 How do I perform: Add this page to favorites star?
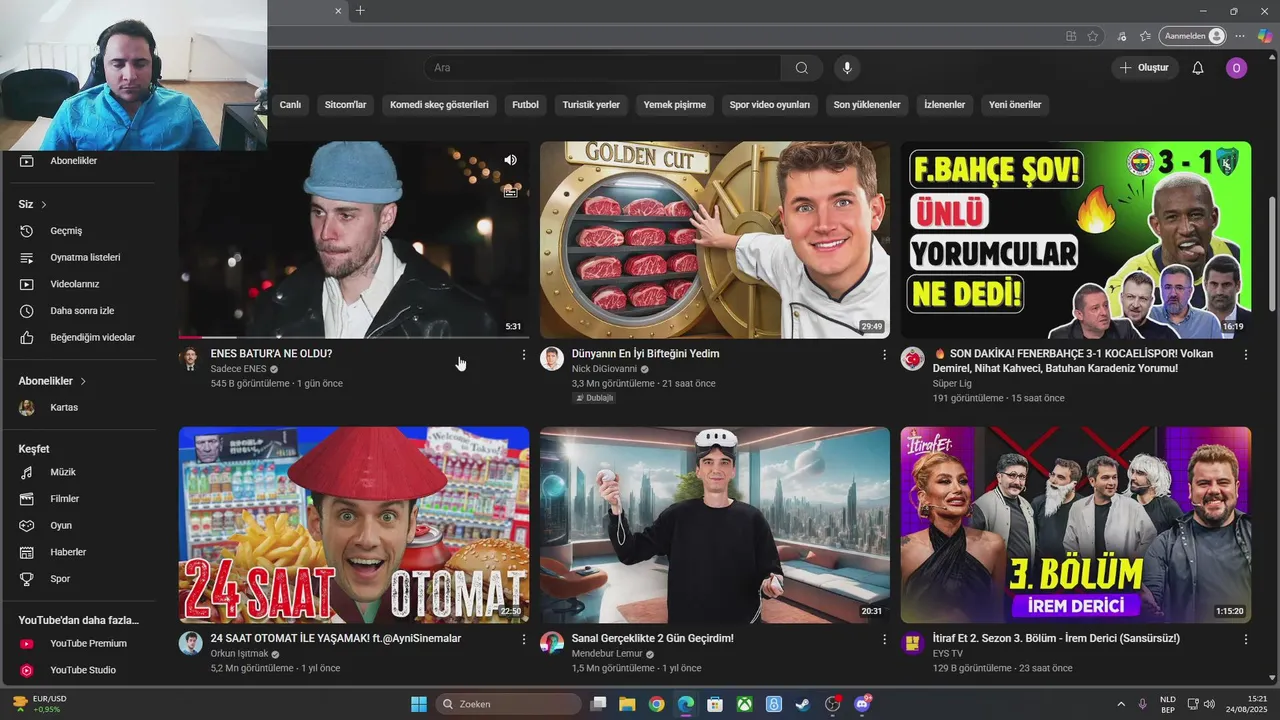click(1093, 36)
